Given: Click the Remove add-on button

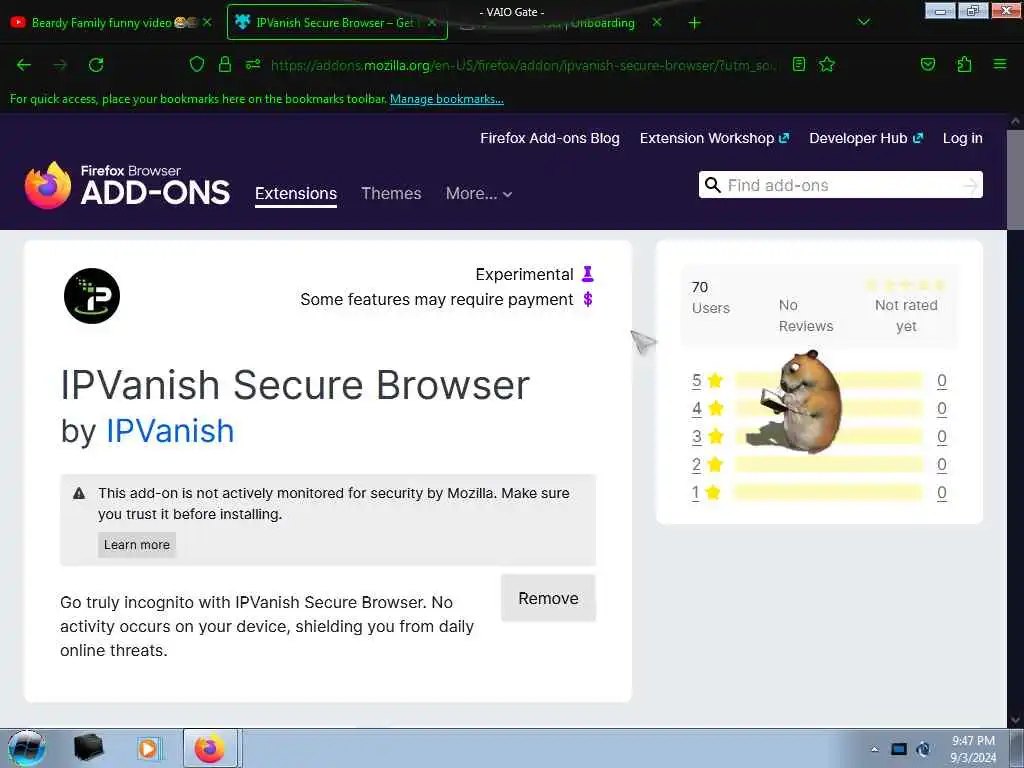Looking at the screenshot, I should pos(549,598).
